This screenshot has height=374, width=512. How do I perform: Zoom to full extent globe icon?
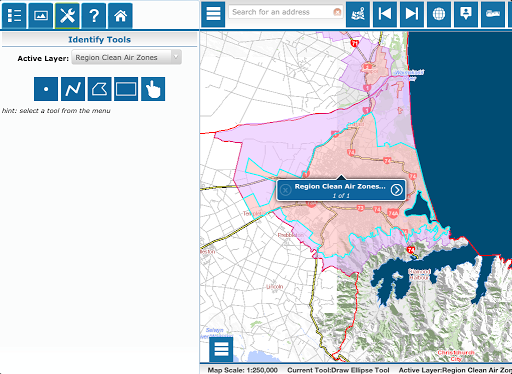coord(439,14)
